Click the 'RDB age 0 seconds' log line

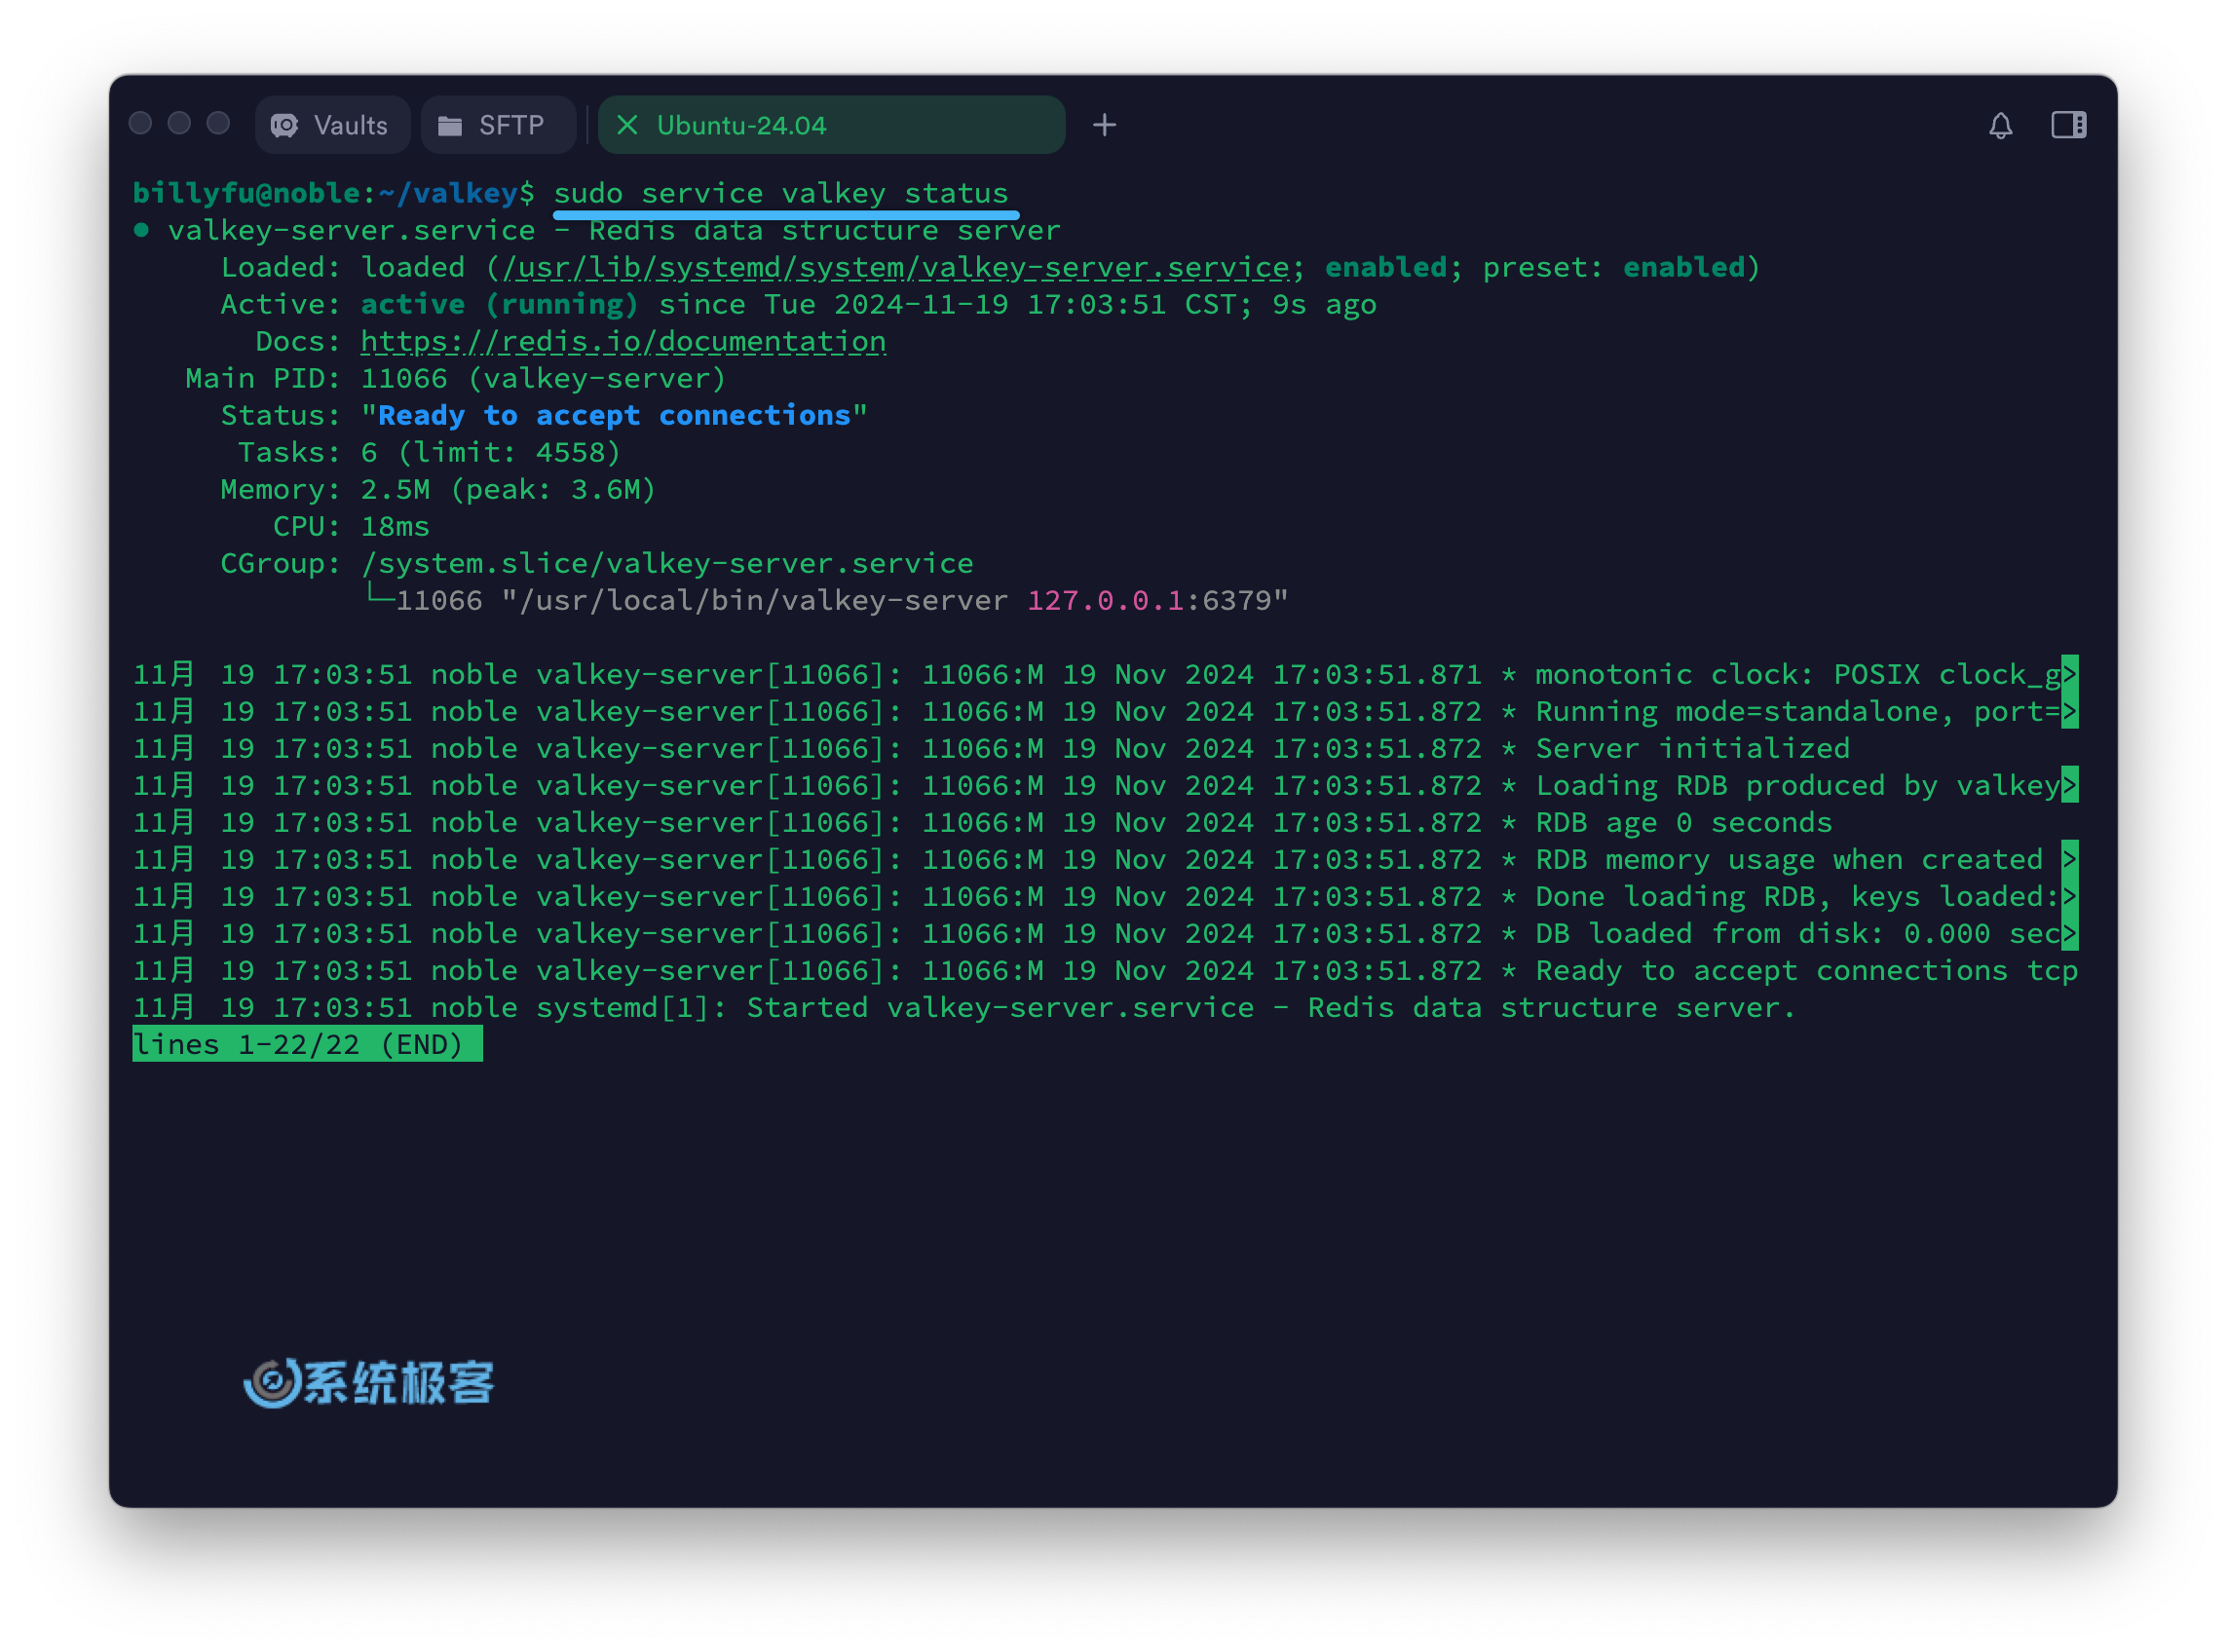(x=983, y=822)
